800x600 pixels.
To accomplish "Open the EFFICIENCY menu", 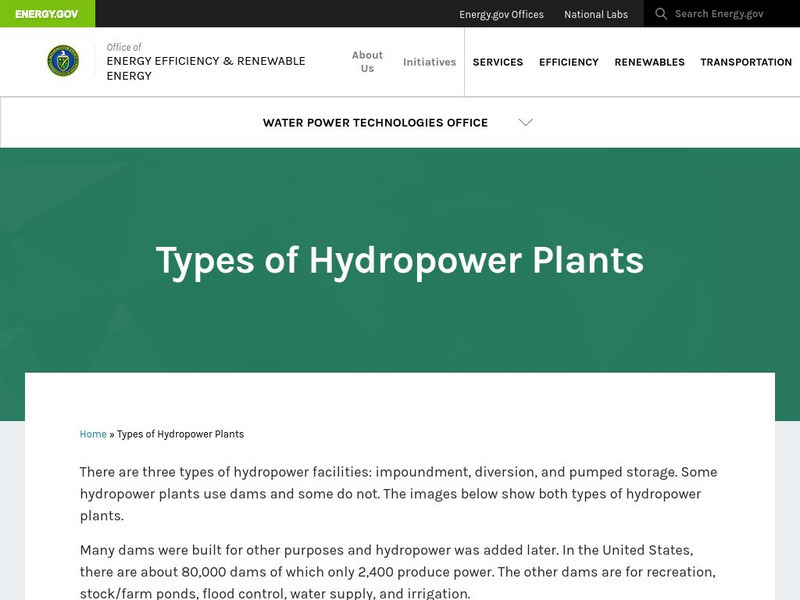I will (x=568, y=62).
